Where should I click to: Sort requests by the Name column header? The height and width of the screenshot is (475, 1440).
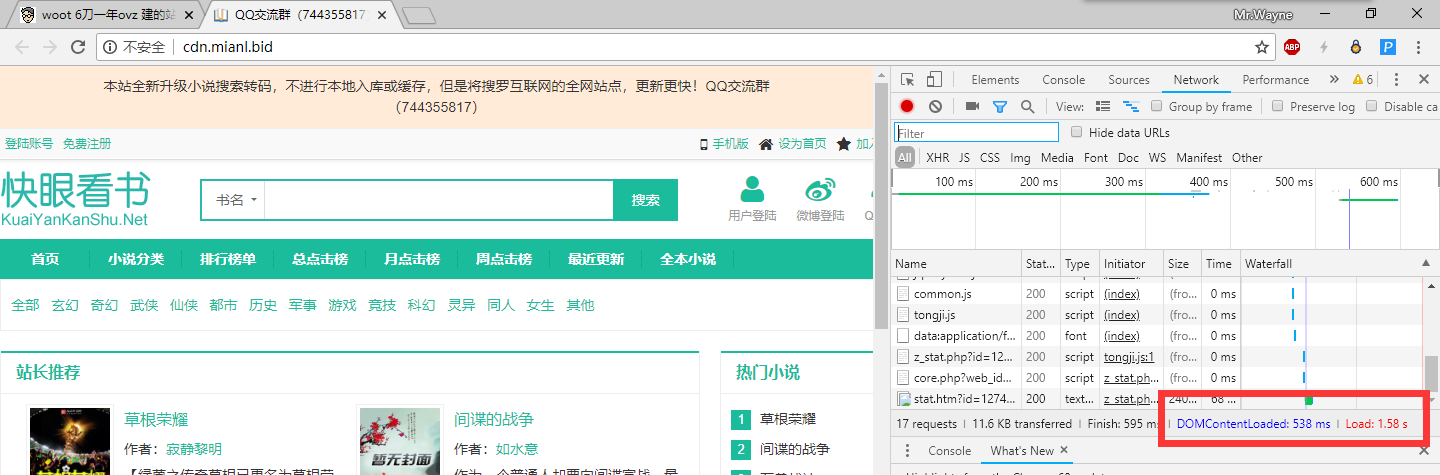[x=956, y=264]
